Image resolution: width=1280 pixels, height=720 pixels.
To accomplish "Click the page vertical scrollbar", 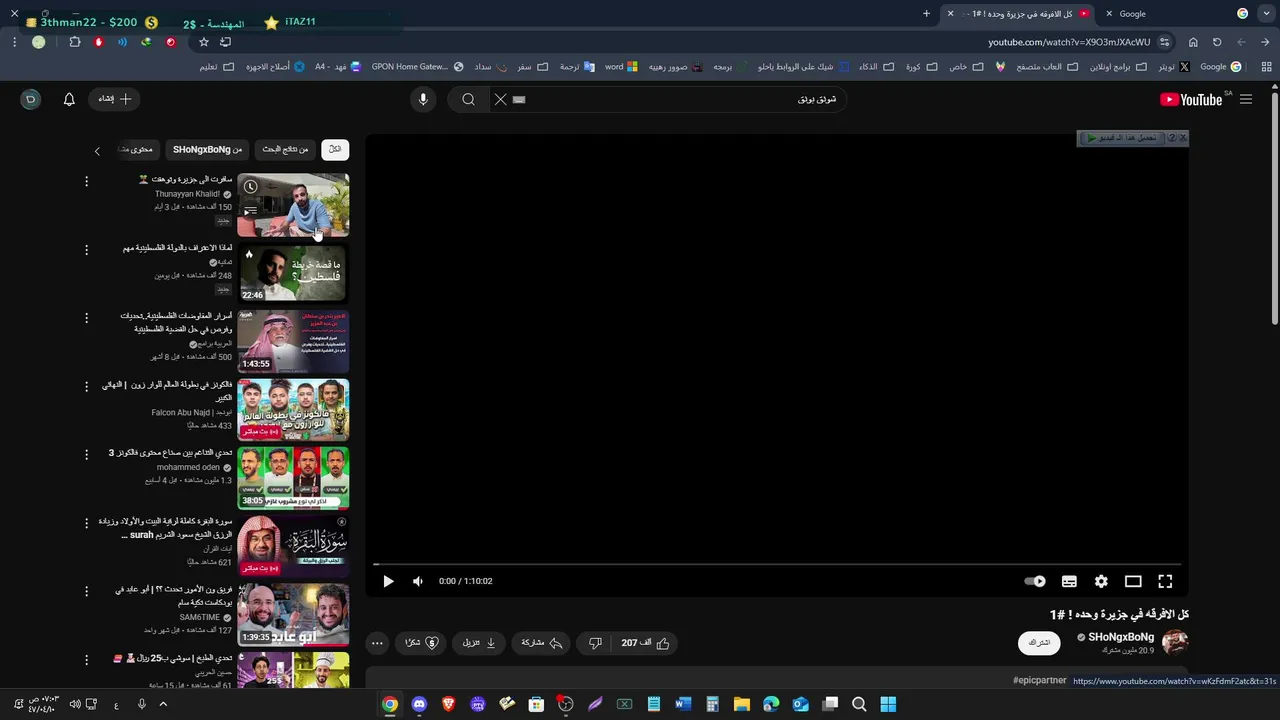I will point(1274,210).
